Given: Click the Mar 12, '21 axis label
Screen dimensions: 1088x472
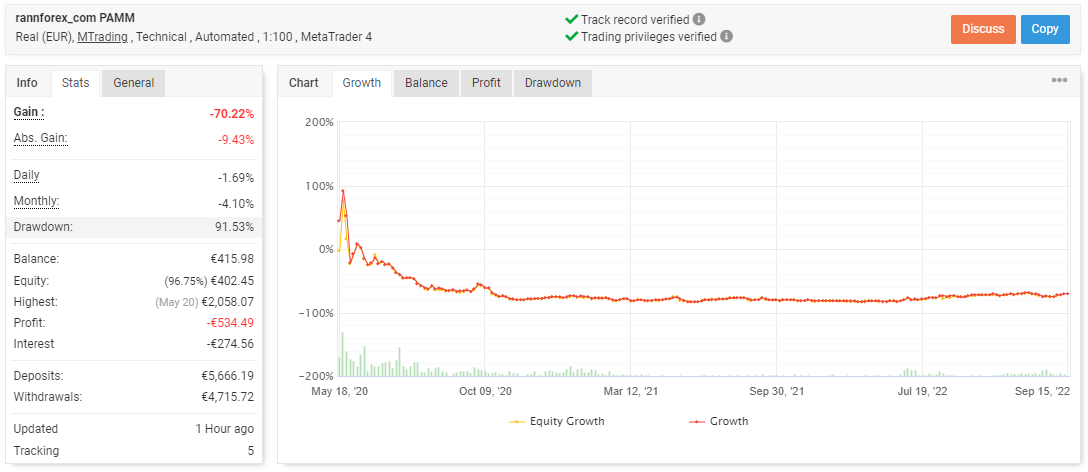Looking at the screenshot, I should (631, 391).
